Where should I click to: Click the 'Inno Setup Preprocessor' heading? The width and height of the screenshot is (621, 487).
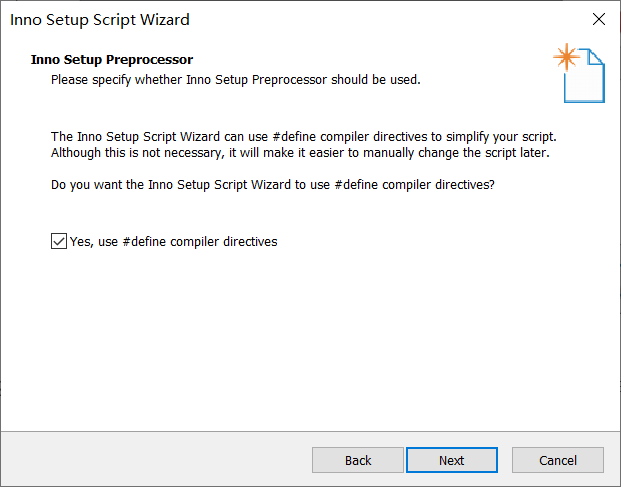pyautogui.click(x=112, y=60)
